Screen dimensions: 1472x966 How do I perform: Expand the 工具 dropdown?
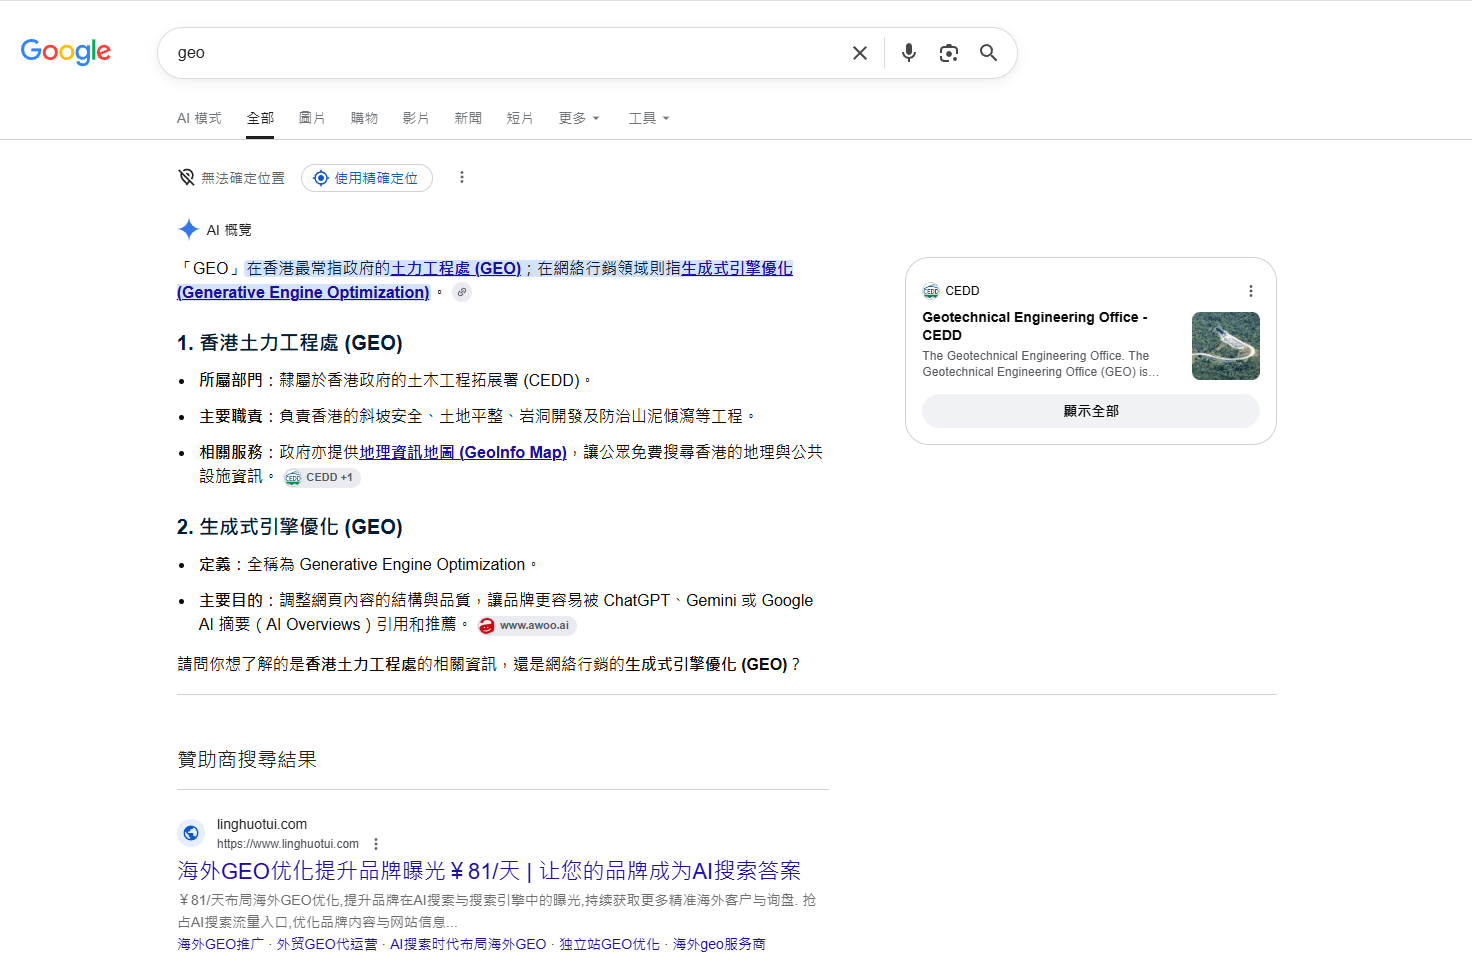pyautogui.click(x=649, y=118)
